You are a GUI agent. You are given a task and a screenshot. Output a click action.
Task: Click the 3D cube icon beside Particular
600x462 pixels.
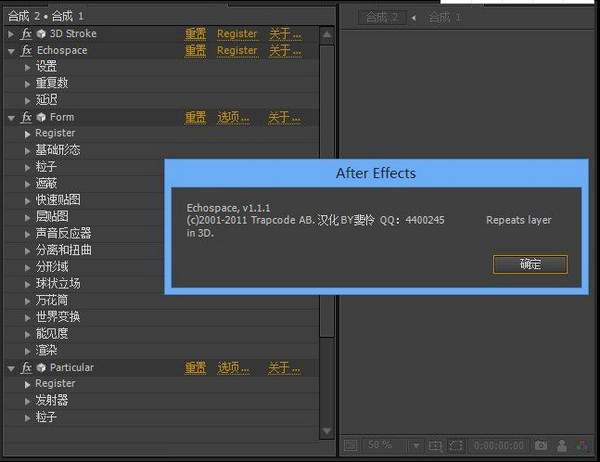41,367
